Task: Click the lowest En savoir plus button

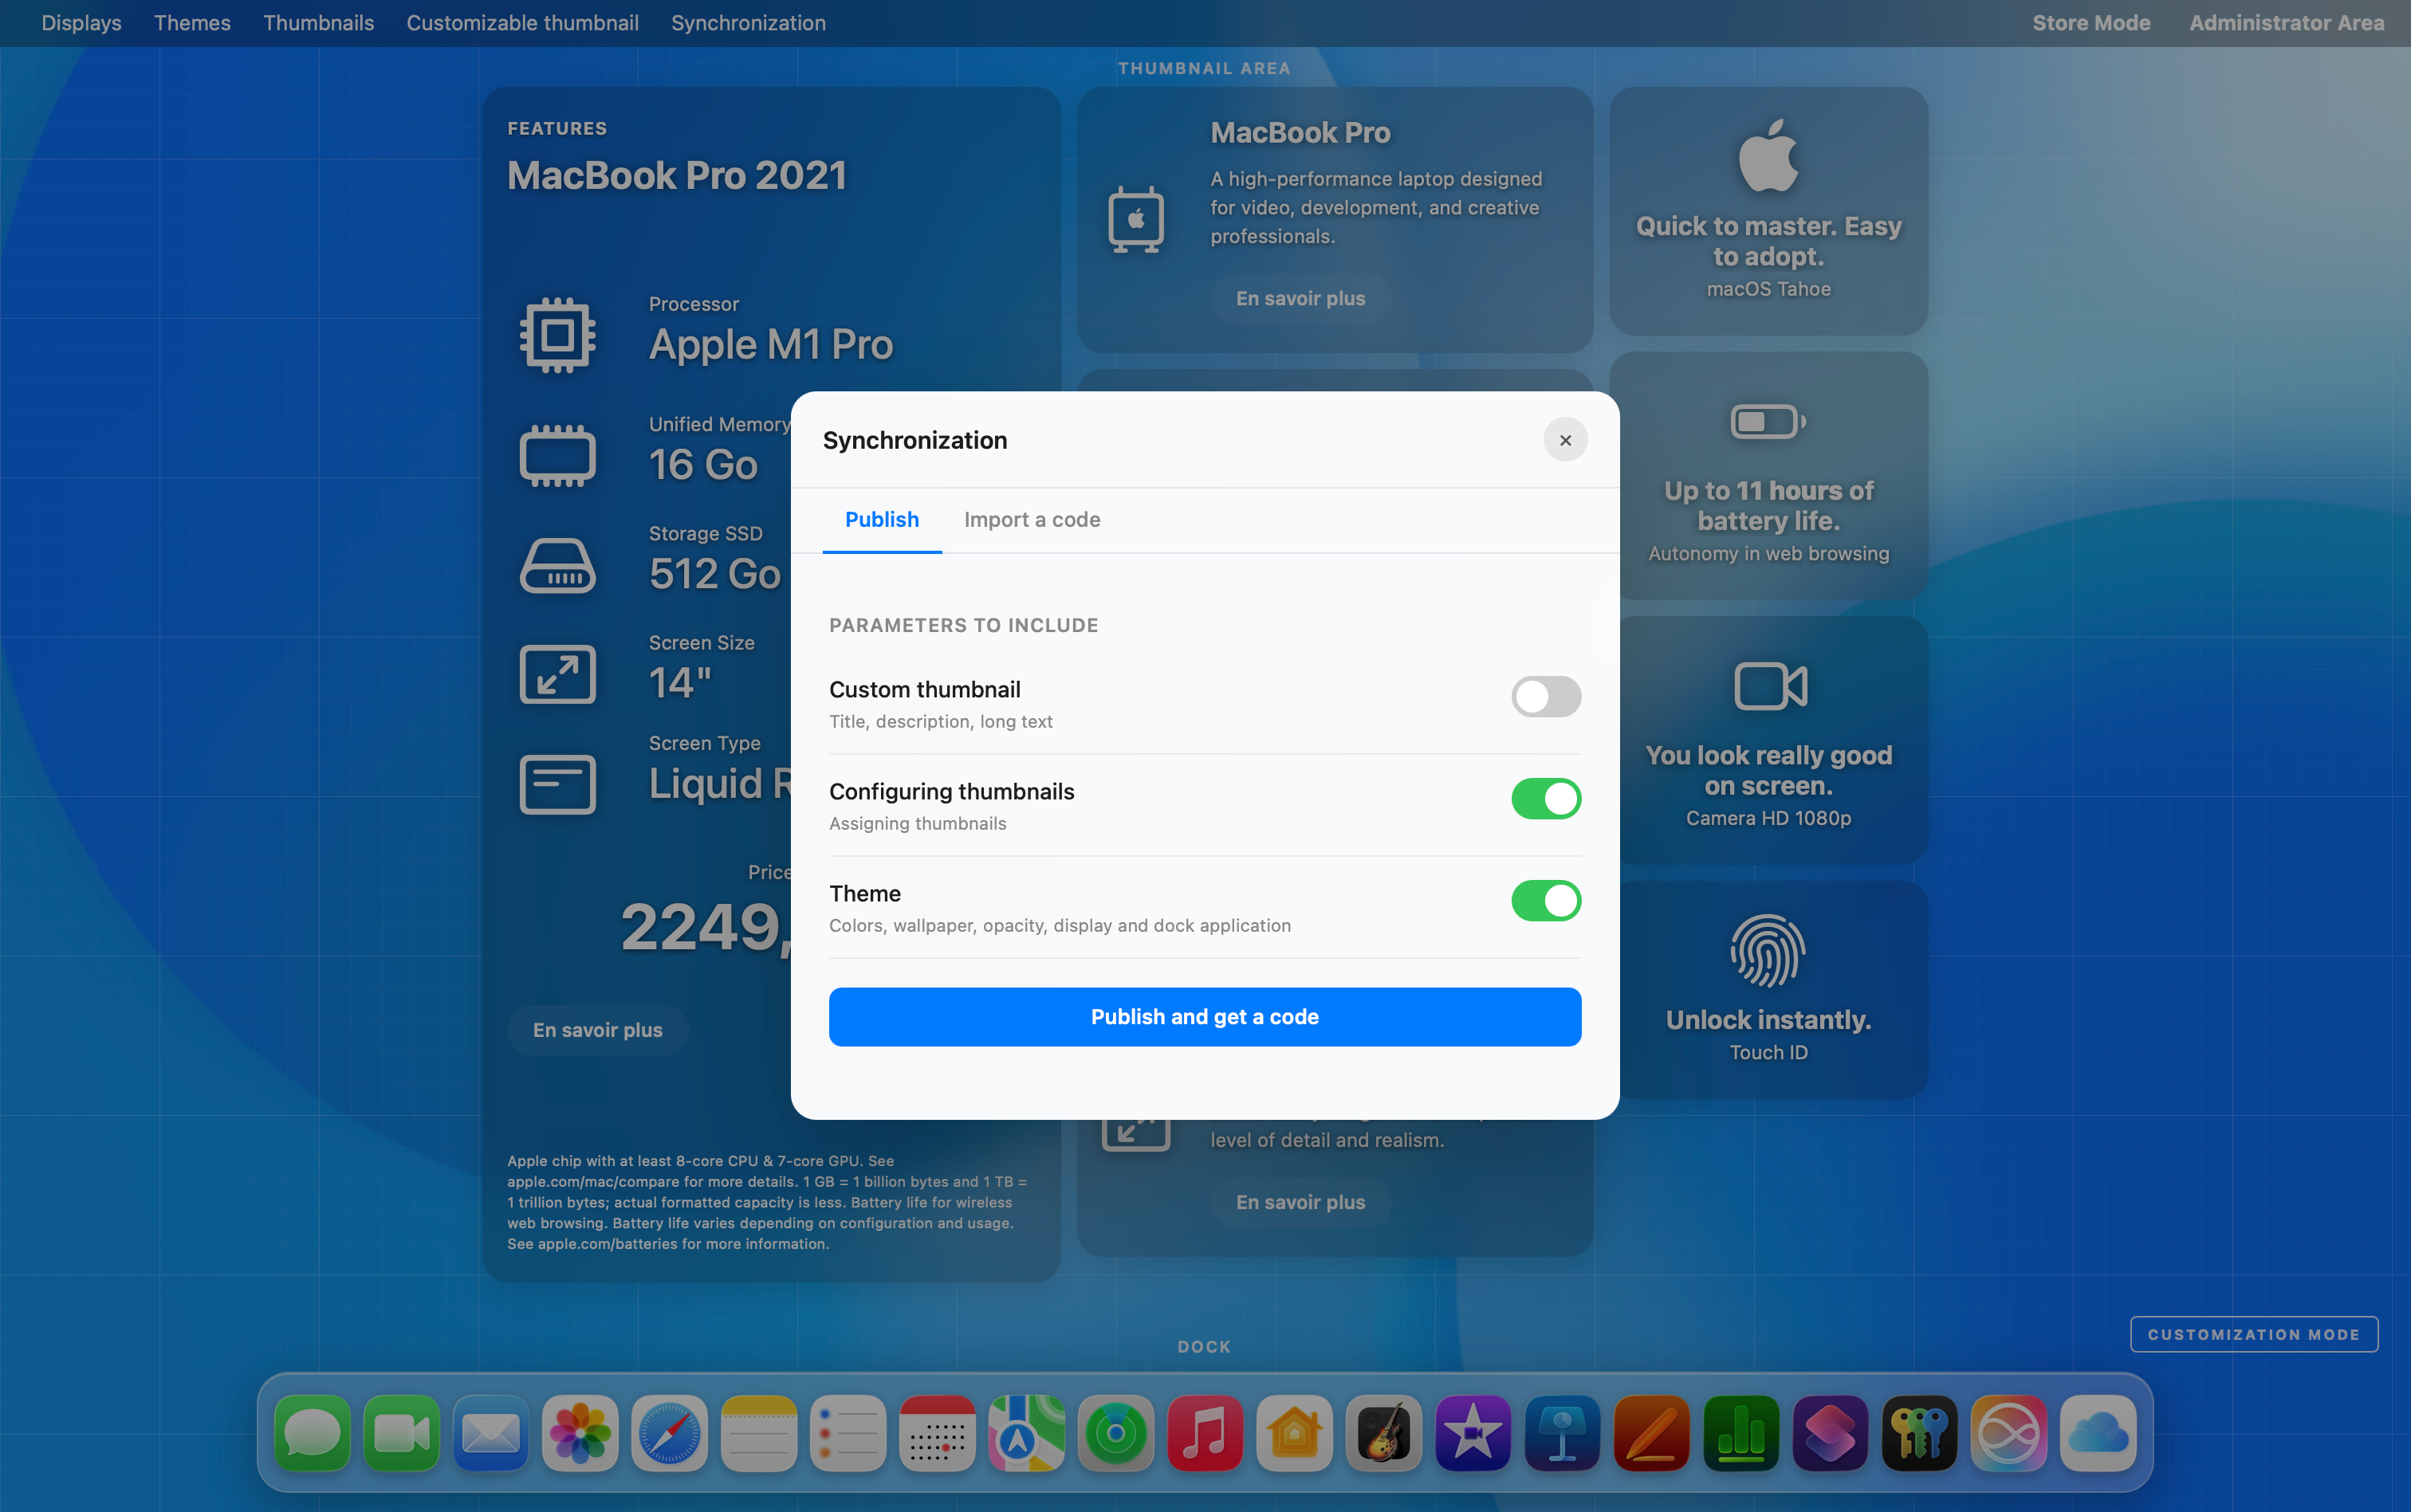Action: tap(1300, 1202)
